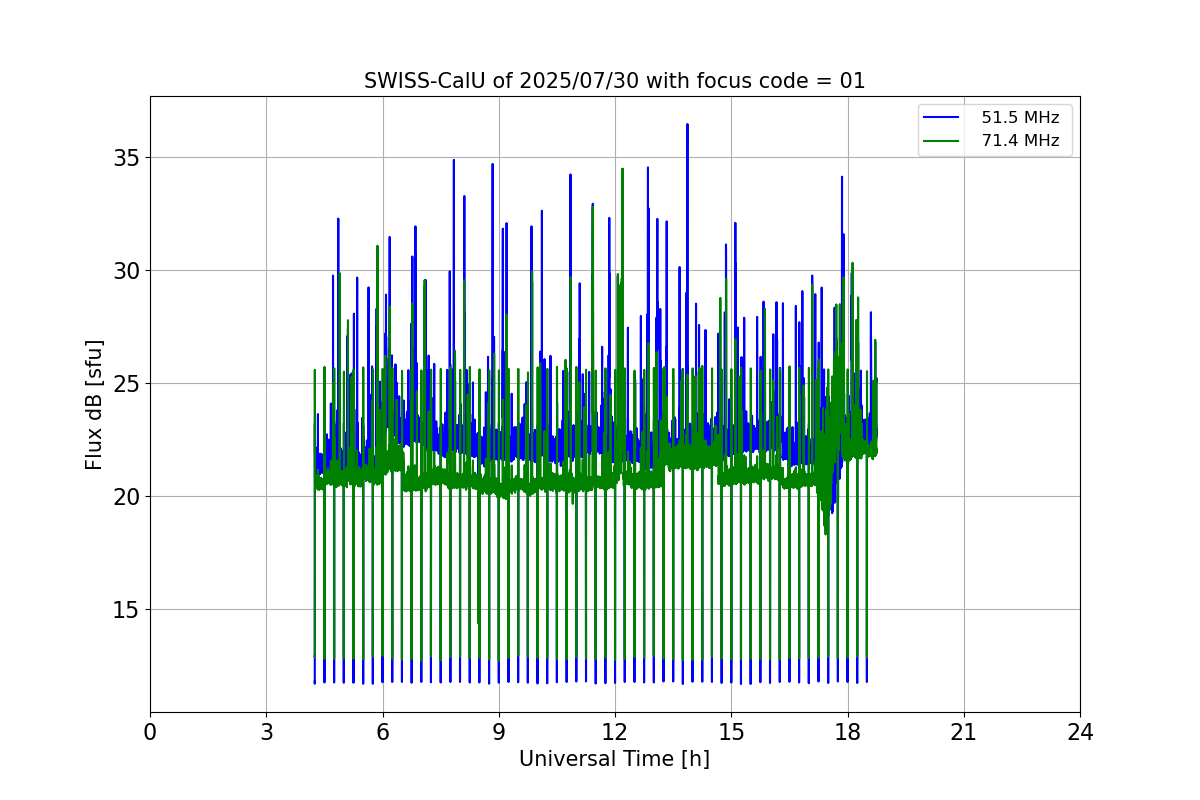Select the 71.4 MHz legend label
The image size is (1200, 800).
pos(1020,141)
